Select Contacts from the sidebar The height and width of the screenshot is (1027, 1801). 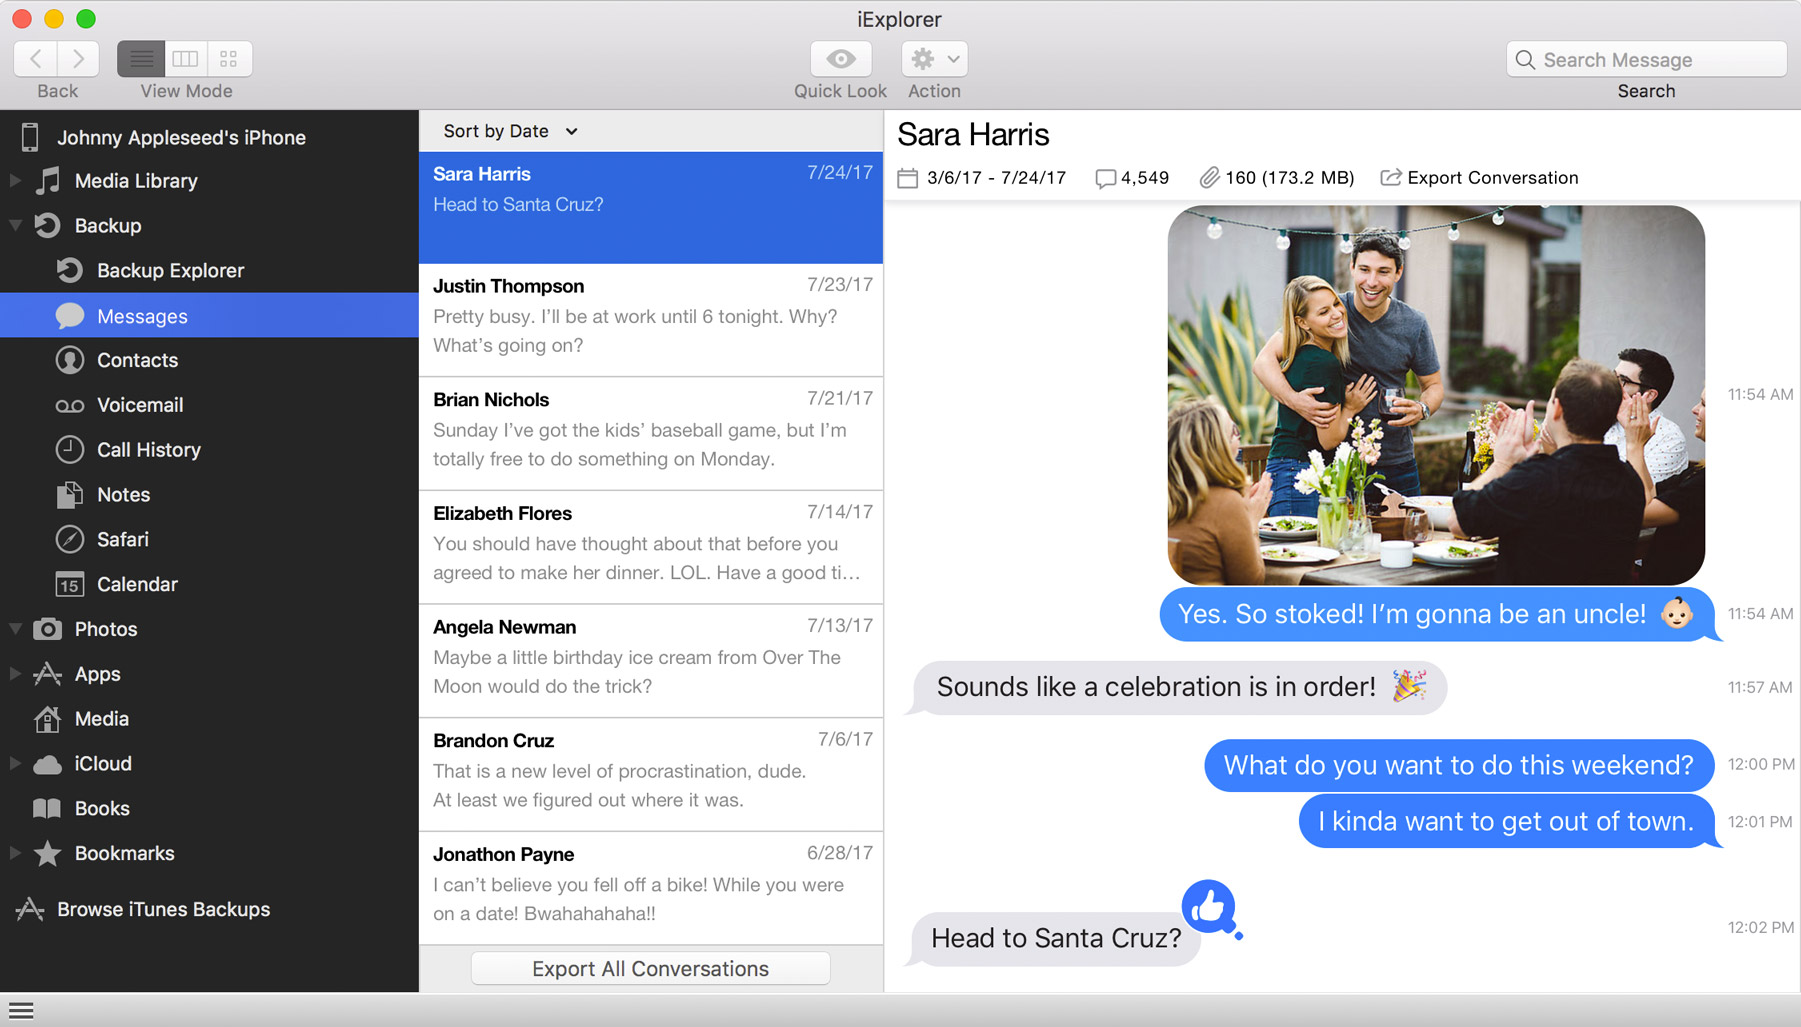coord(137,360)
